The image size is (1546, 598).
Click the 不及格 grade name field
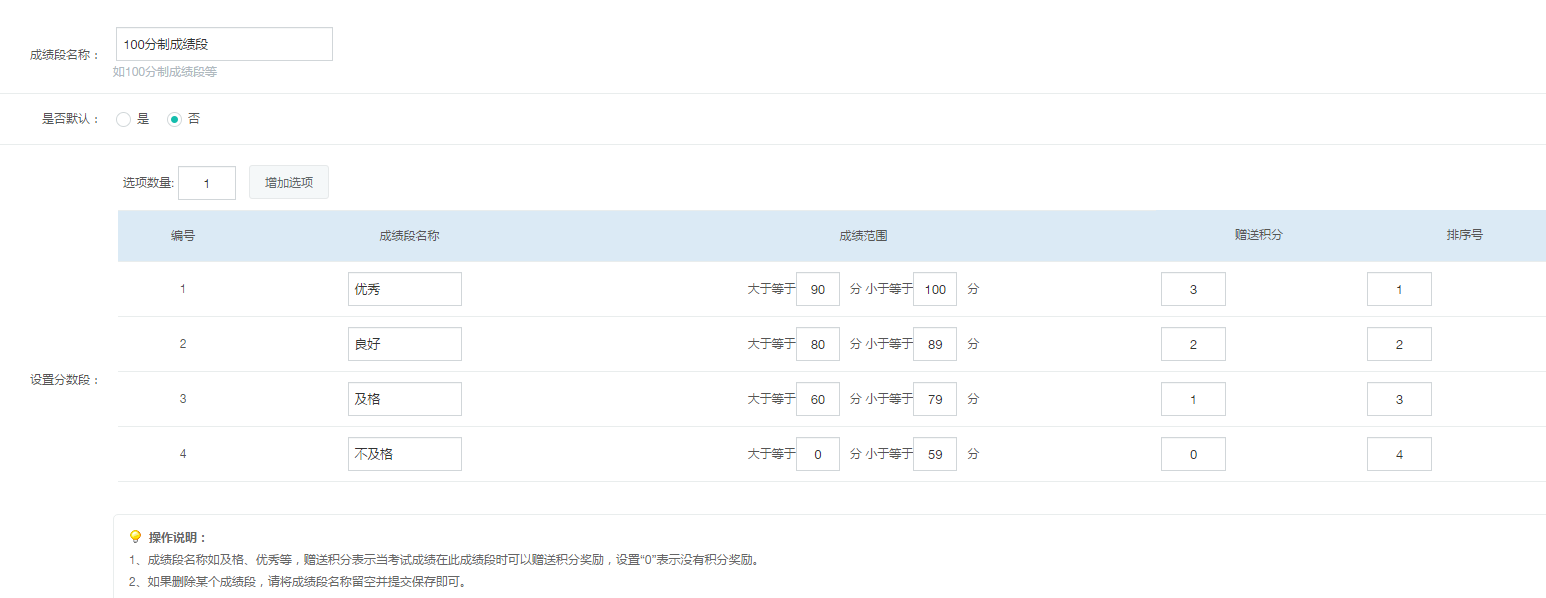click(405, 454)
